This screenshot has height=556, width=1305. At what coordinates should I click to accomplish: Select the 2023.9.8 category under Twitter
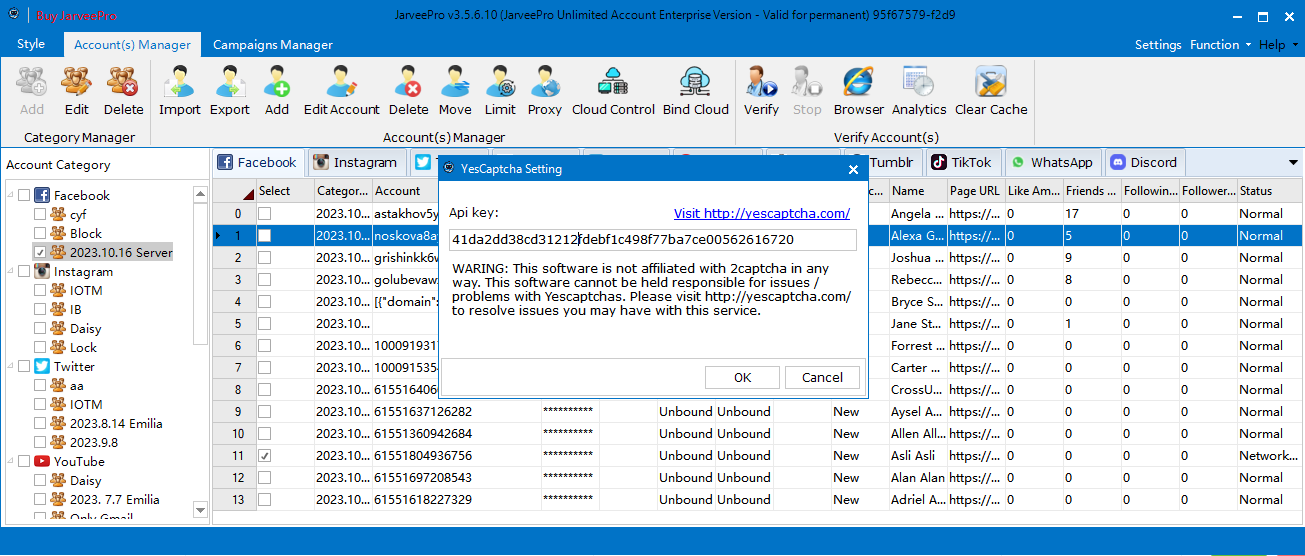pos(94,442)
